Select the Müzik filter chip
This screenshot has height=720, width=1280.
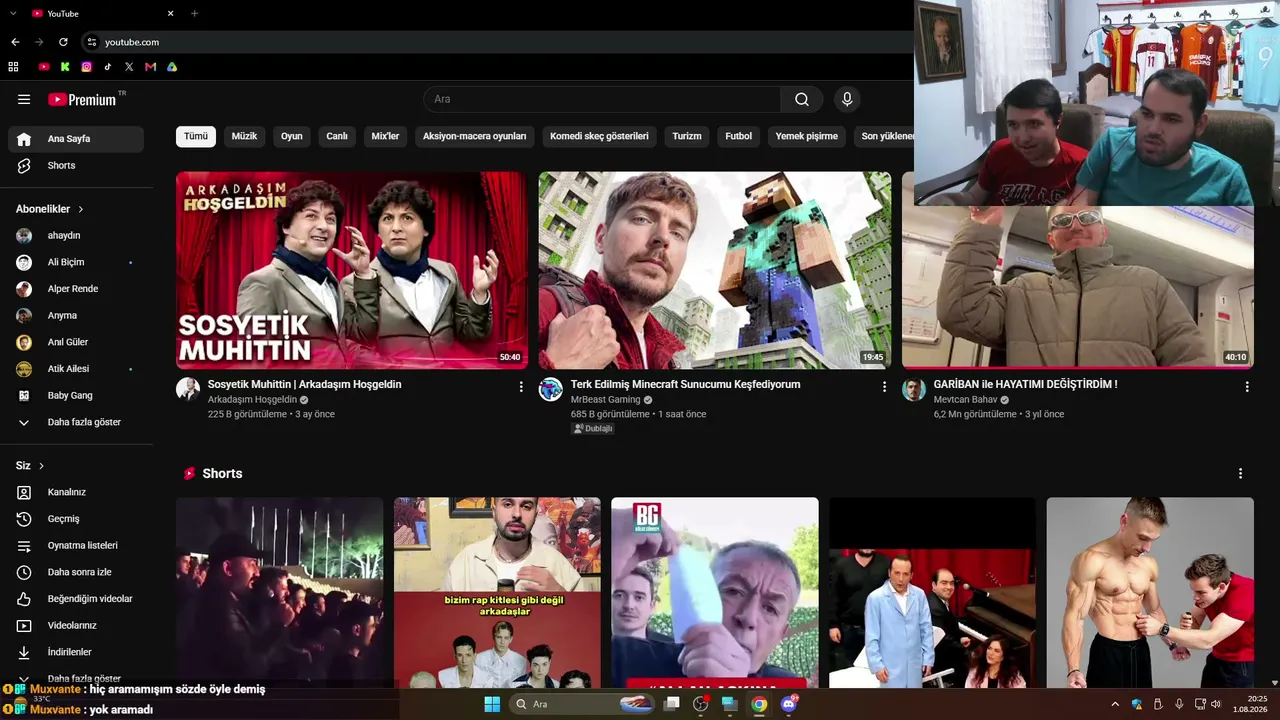245,136
